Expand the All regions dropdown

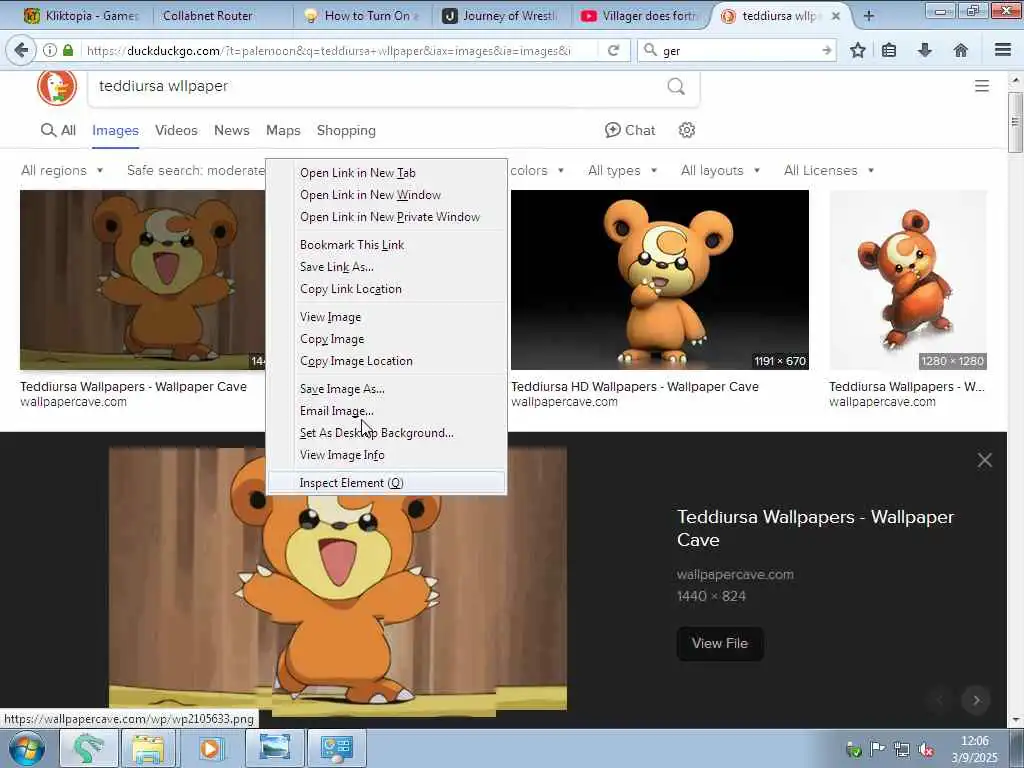pyautogui.click(x=62, y=170)
